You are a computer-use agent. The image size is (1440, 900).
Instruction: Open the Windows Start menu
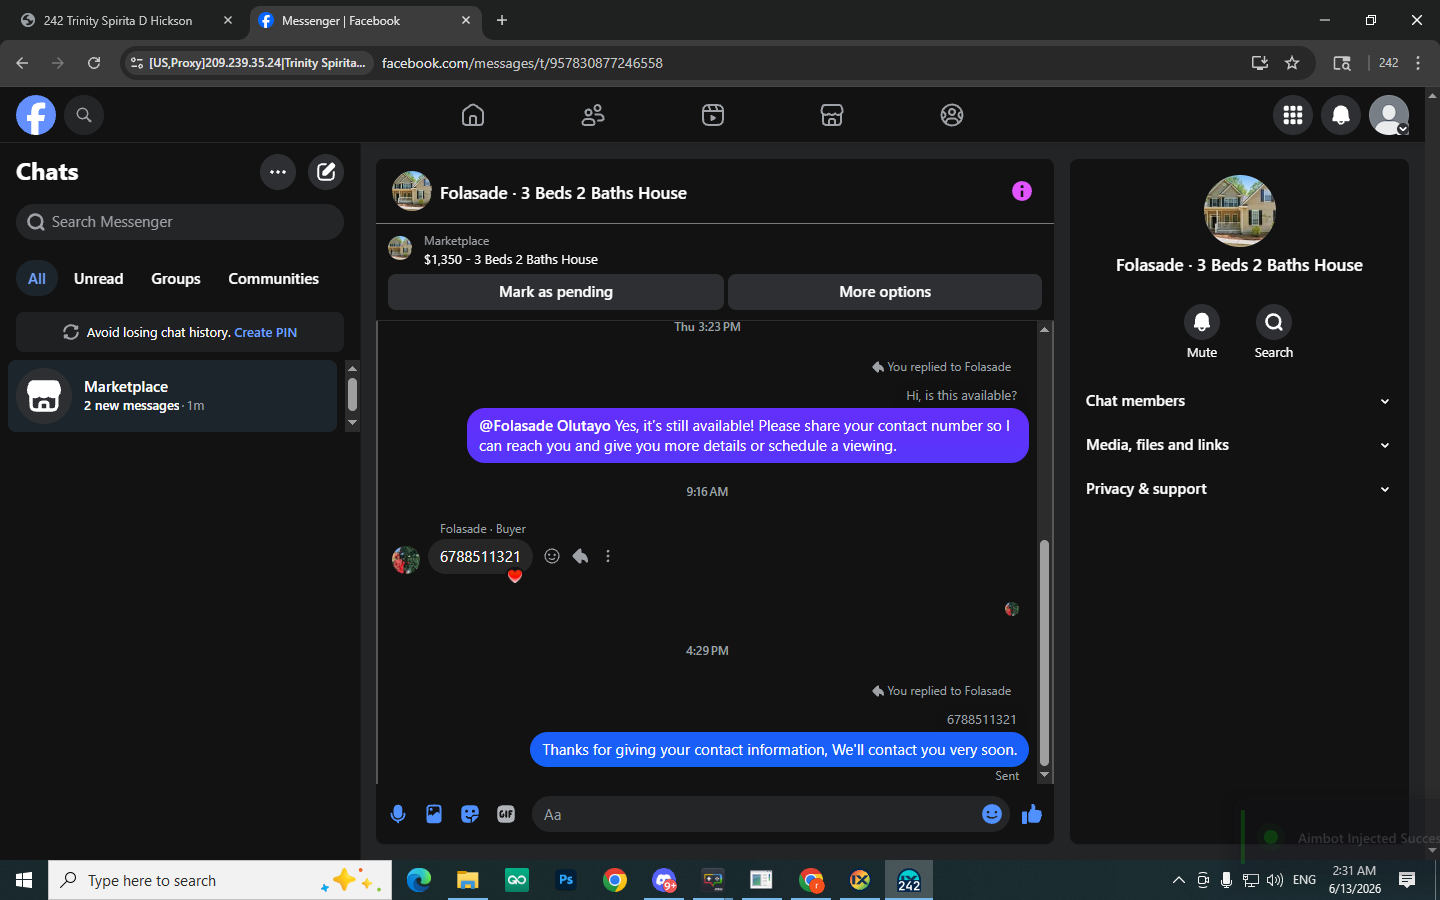24,880
